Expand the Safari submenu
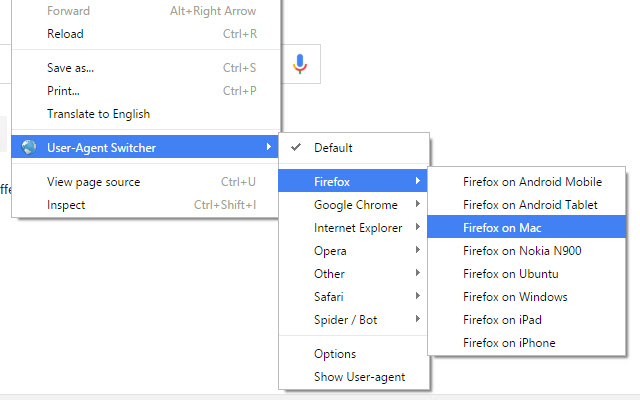The image size is (640, 400). coord(329,297)
